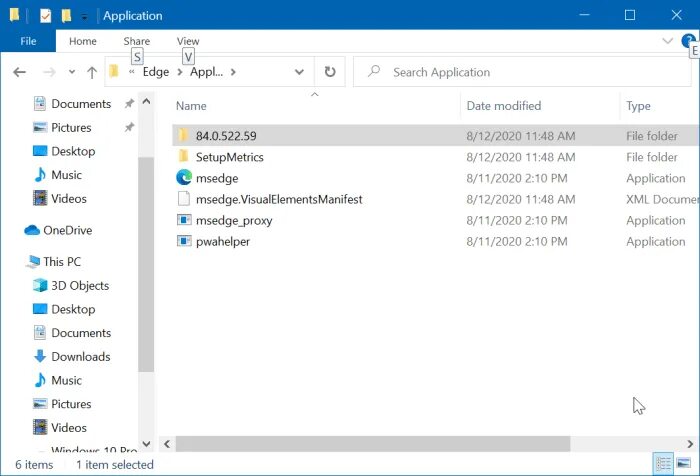Go up one folder level

(x=92, y=72)
